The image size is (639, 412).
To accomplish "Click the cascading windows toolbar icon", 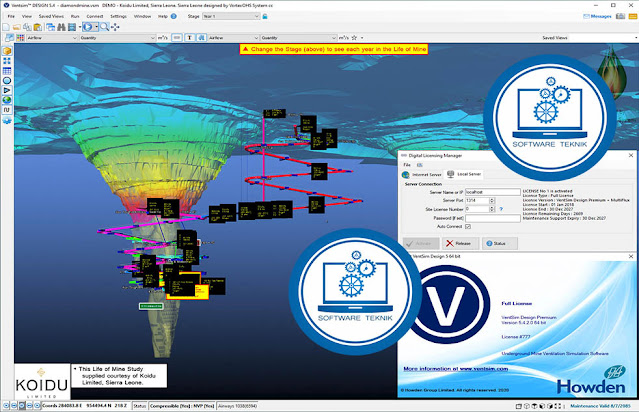I will tap(51, 27).
